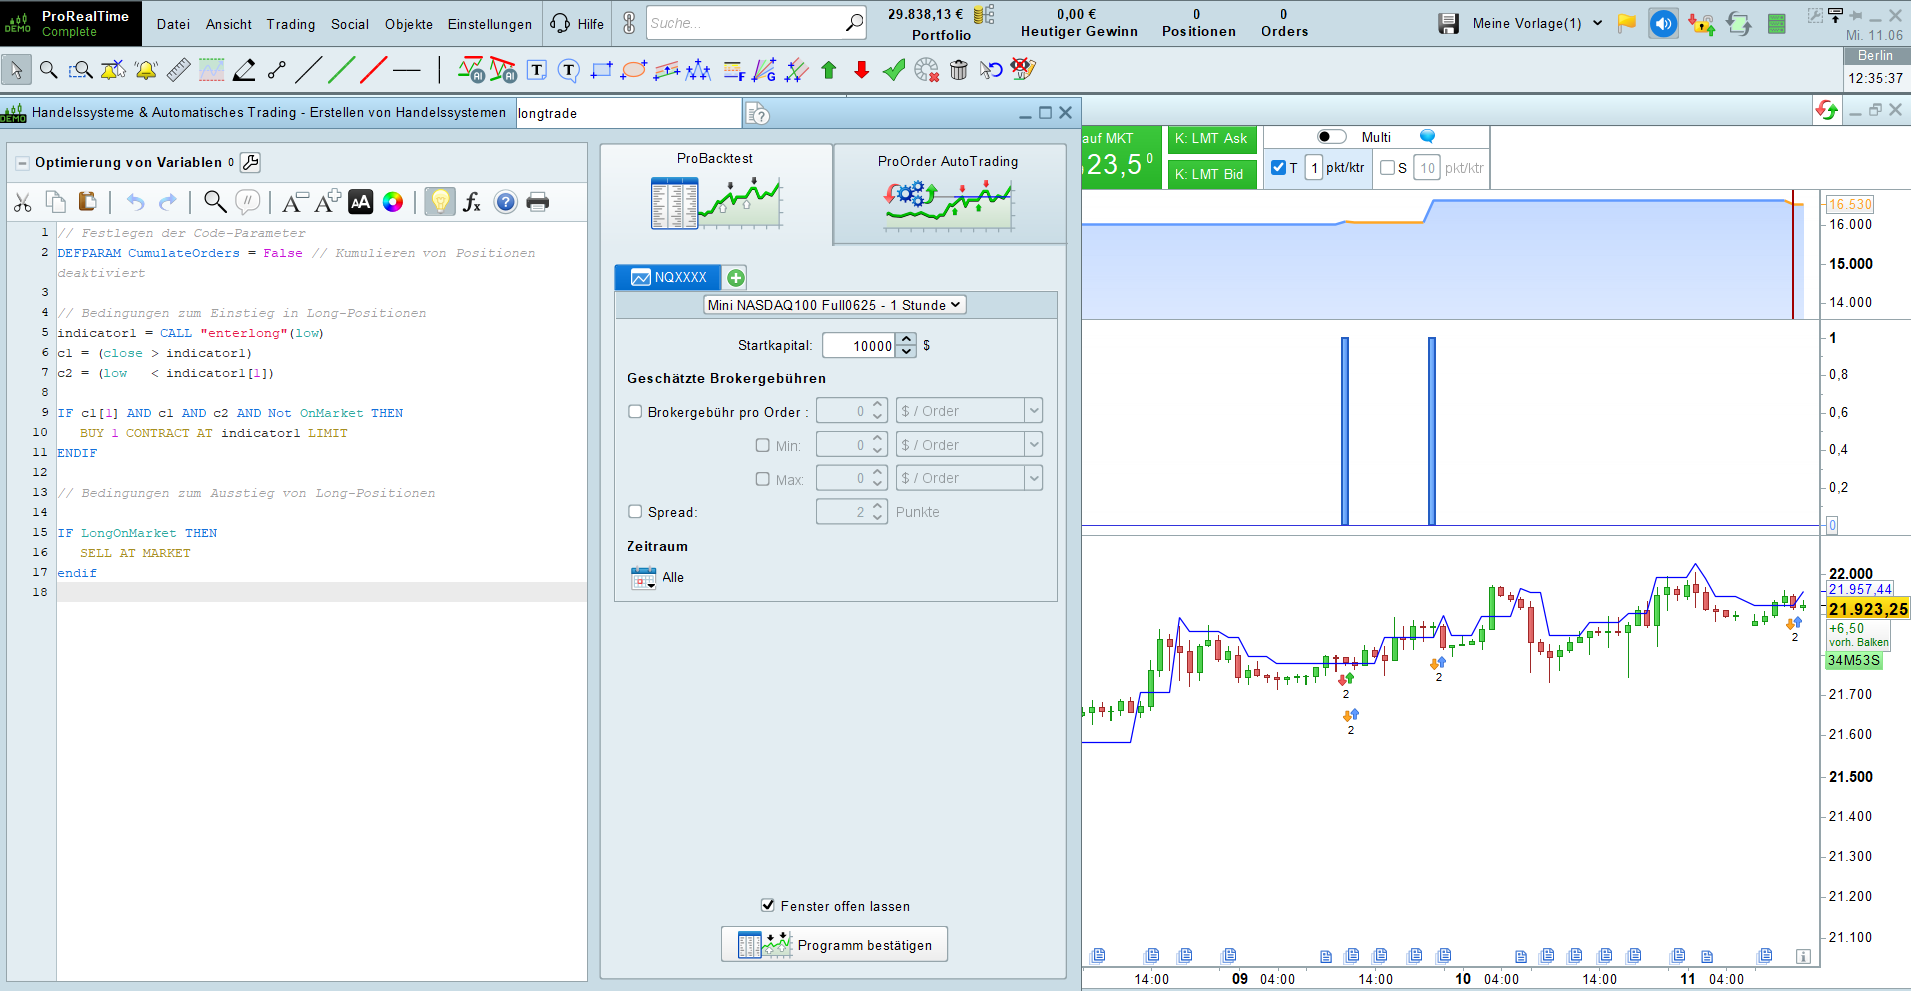The width and height of the screenshot is (1911, 991).
Task: Toggle the sound speaker button
Action: pyautogui.click(x=1663, y=23)
